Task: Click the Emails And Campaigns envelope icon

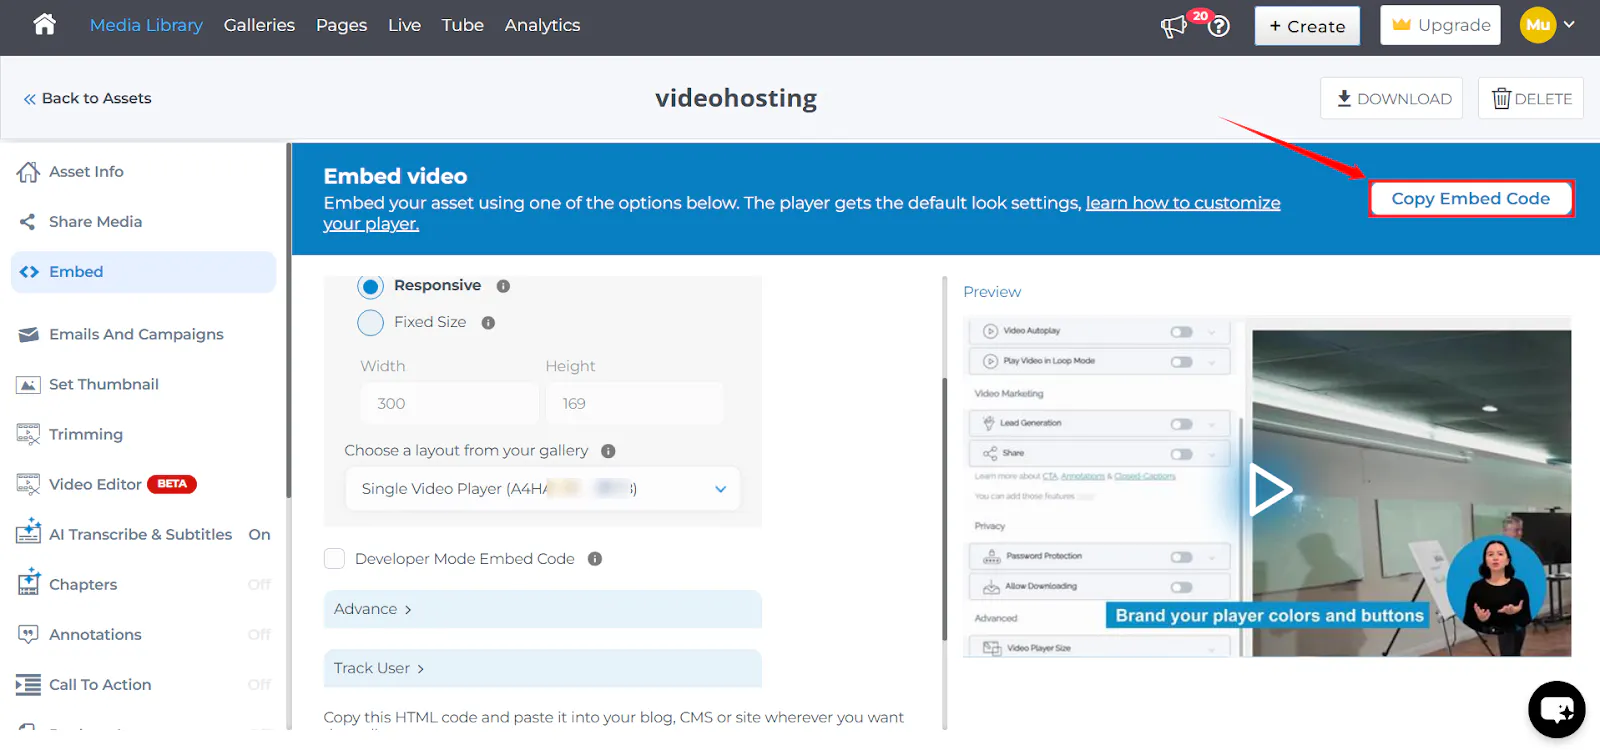Action: pos(28,334)
